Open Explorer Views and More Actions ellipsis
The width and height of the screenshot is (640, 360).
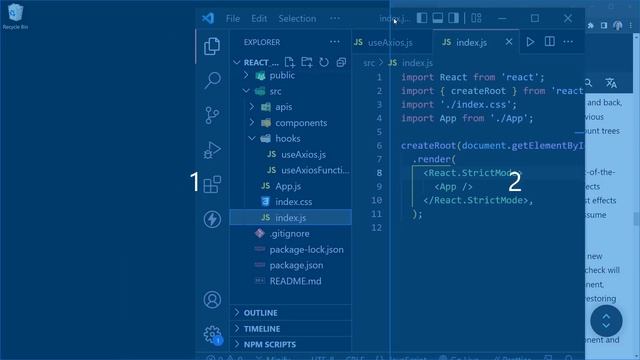coord(335,42)
